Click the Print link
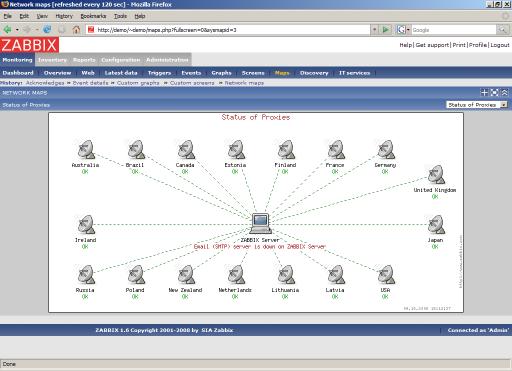The height and width of the screenshot is (371, 512). (459, 45)
